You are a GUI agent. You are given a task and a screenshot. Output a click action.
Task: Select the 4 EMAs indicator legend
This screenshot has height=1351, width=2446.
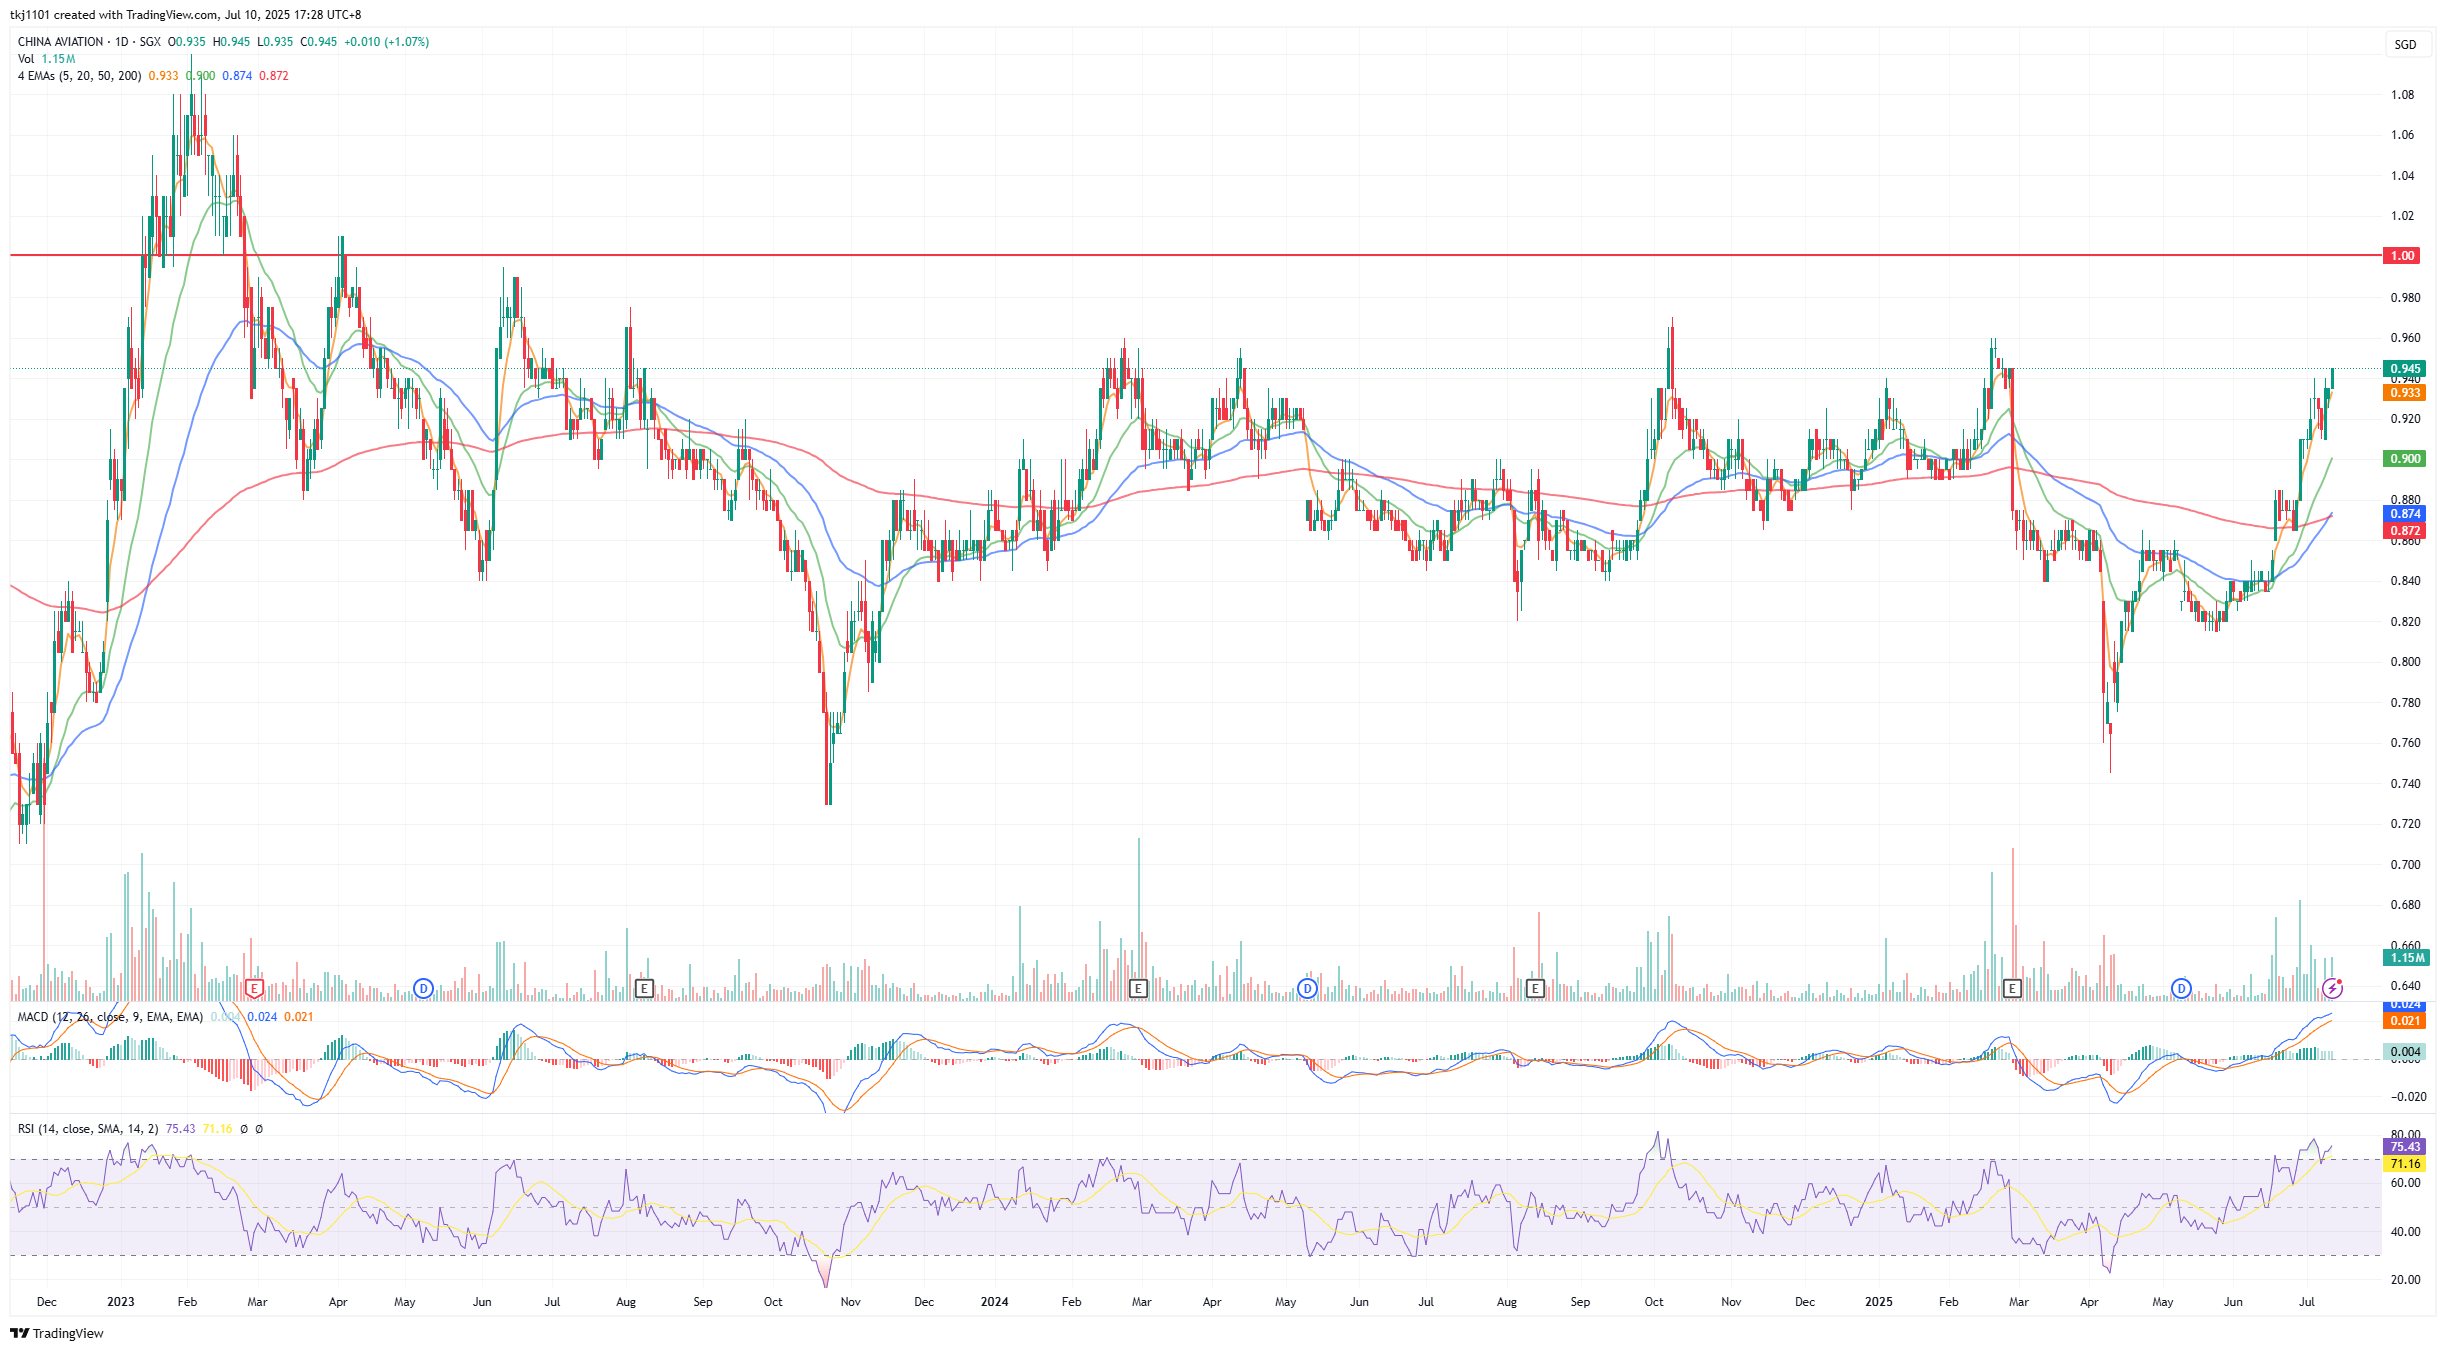[79, 76]
